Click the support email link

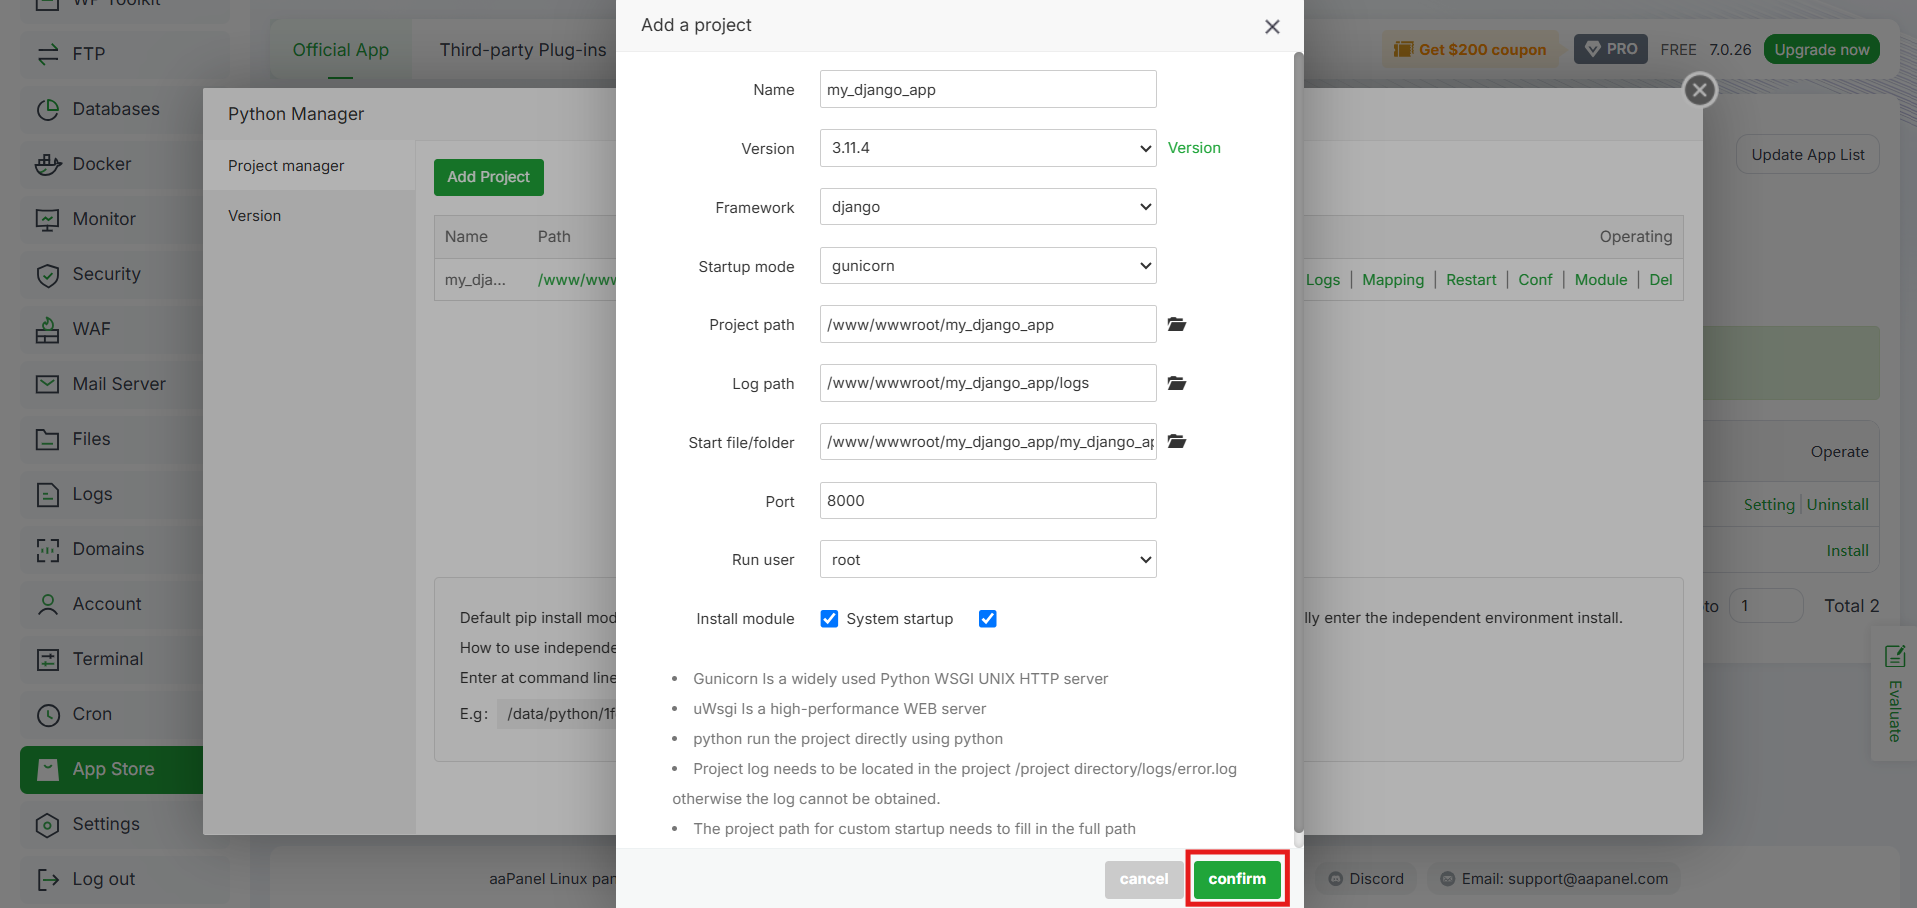tap(1565, 879)
